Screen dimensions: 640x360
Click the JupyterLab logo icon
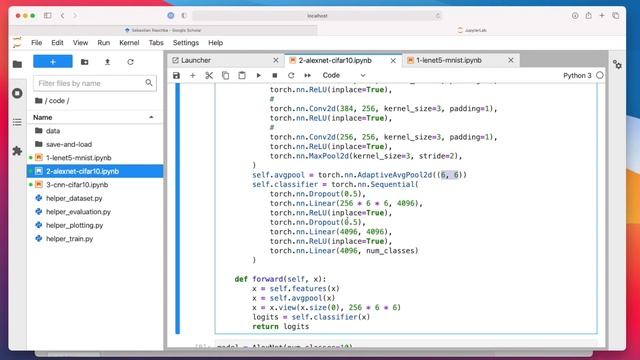pyautogui.click(x=17, y=42)
